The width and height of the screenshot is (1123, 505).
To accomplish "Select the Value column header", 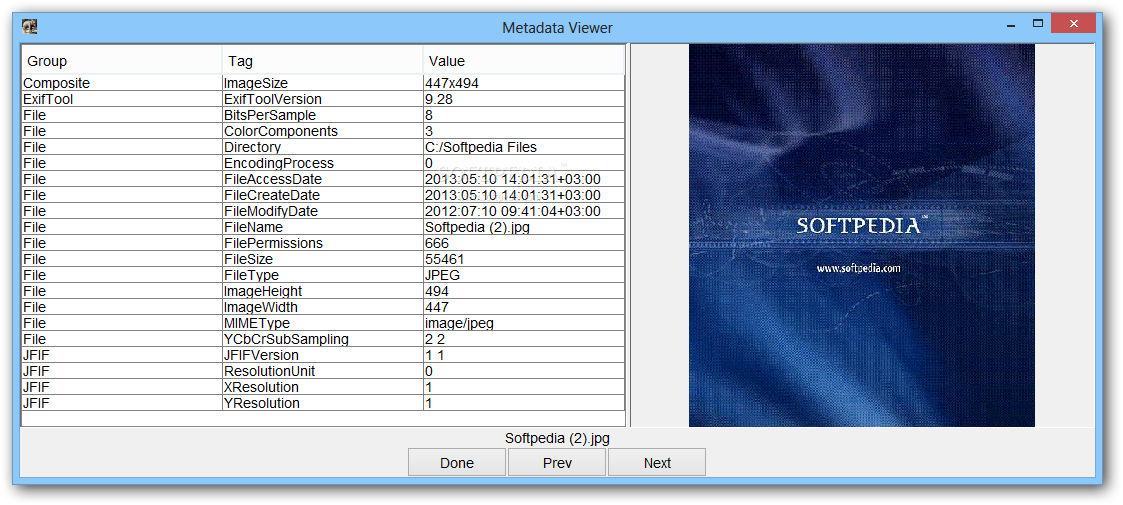I will [523, 61].
